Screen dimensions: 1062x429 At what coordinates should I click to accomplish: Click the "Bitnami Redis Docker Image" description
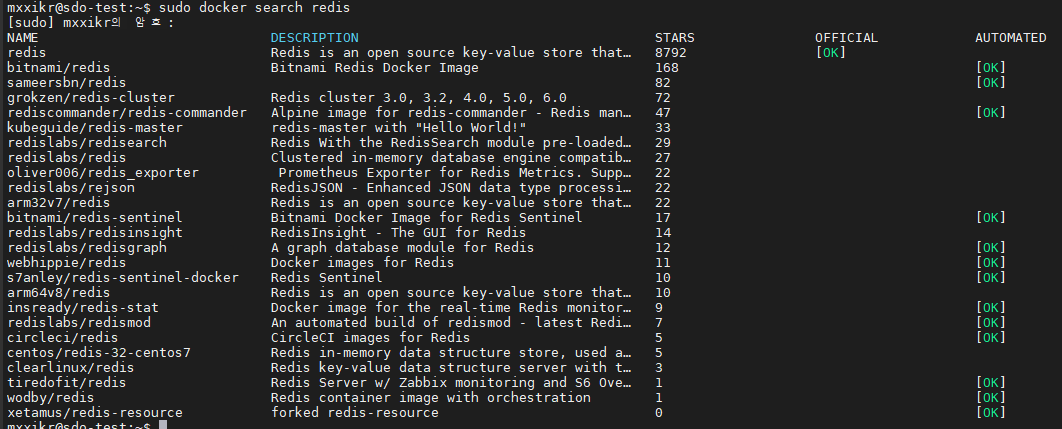click(374, 67)
